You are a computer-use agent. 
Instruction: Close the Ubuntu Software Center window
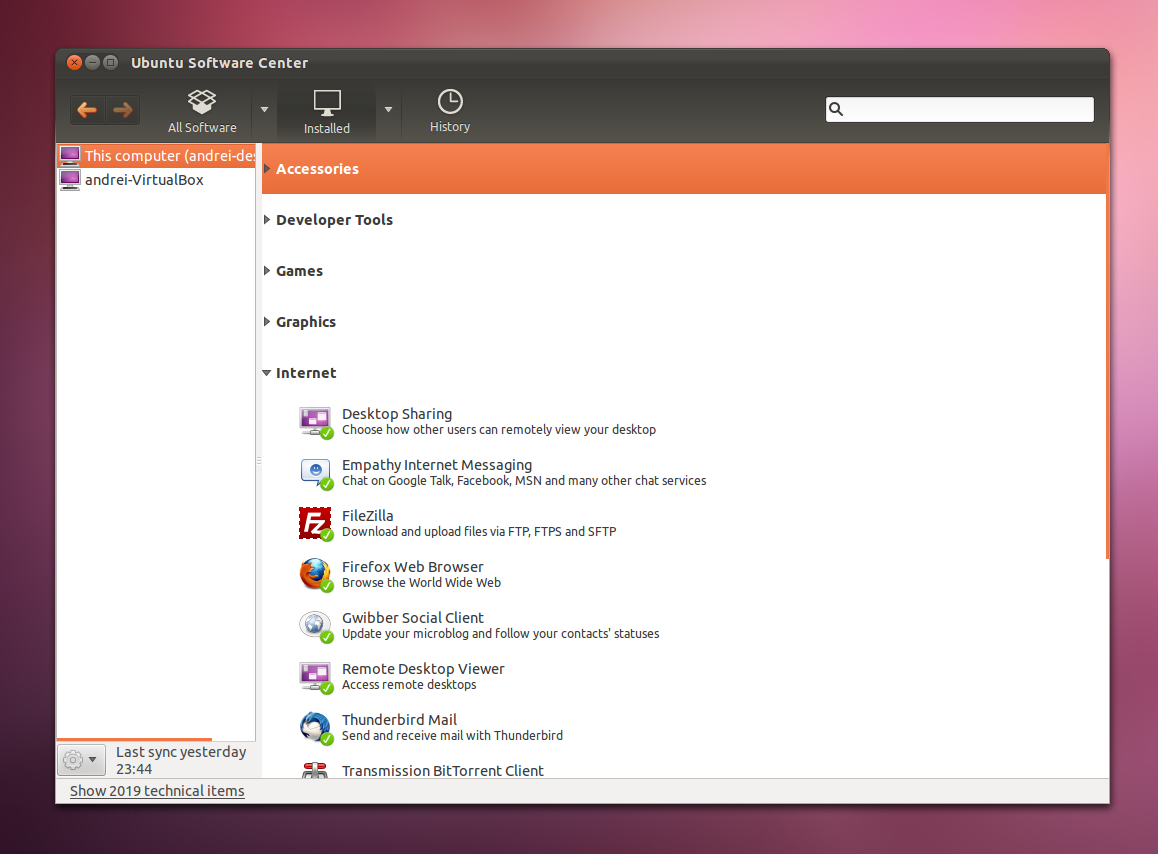[75, 63]
